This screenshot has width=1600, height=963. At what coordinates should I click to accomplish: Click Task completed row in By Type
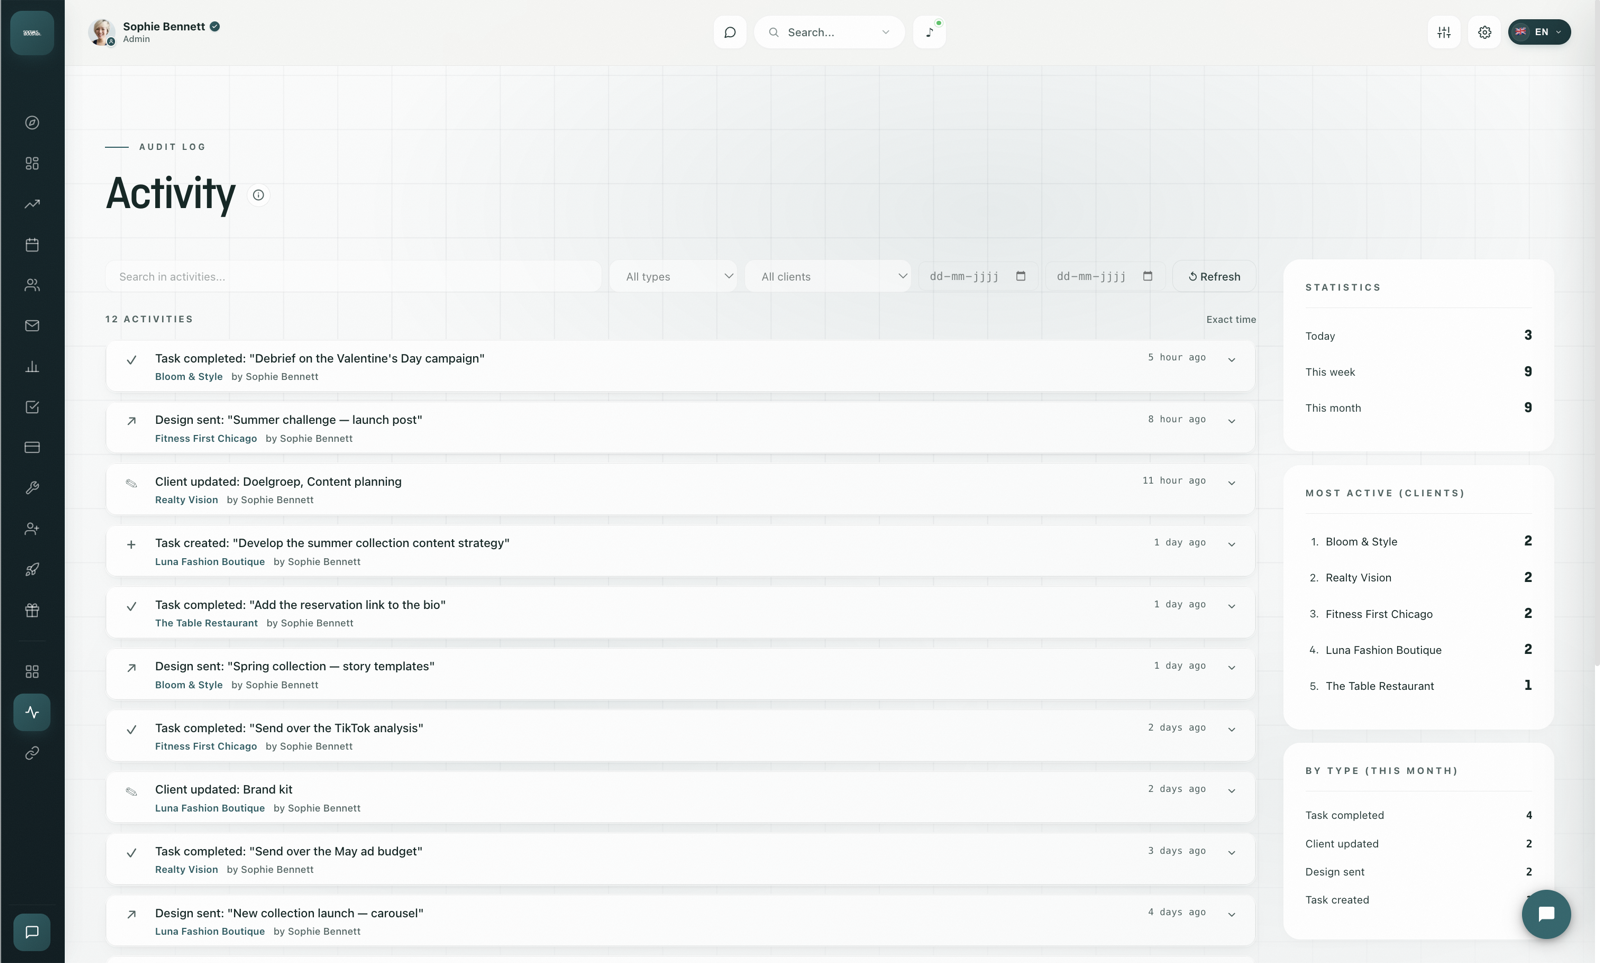[x=1418, y=815]
